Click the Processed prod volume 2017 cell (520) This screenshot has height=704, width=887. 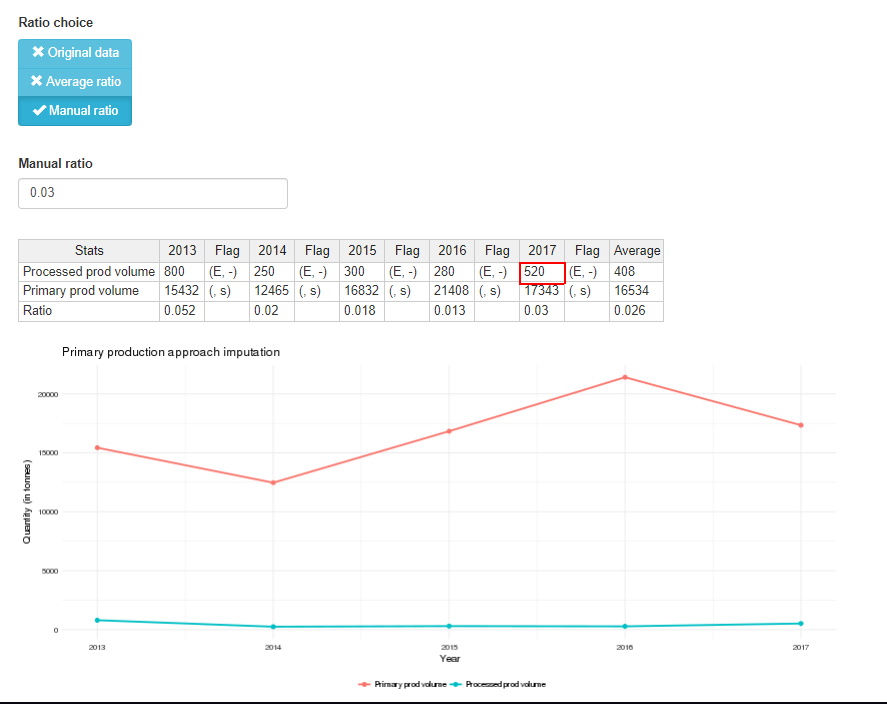[542, 272]
